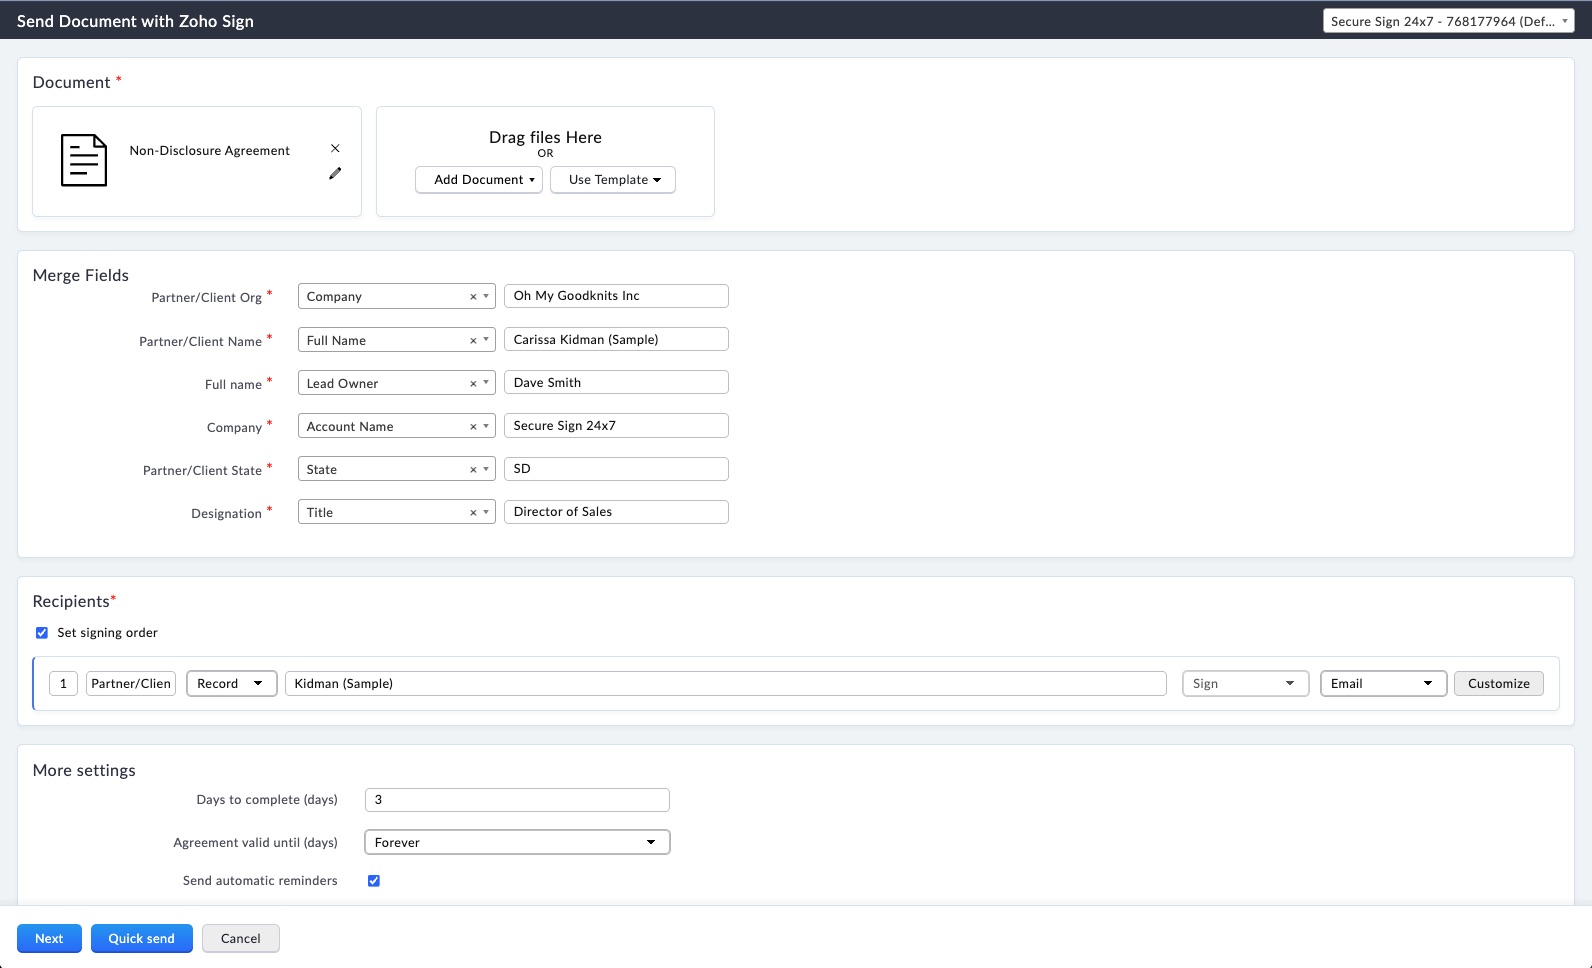Edit the Non-Disclosure Agreement with pencil icon
Viewport: 1592px width, 968px height.
pyautogui.click(x=335, y=173)
